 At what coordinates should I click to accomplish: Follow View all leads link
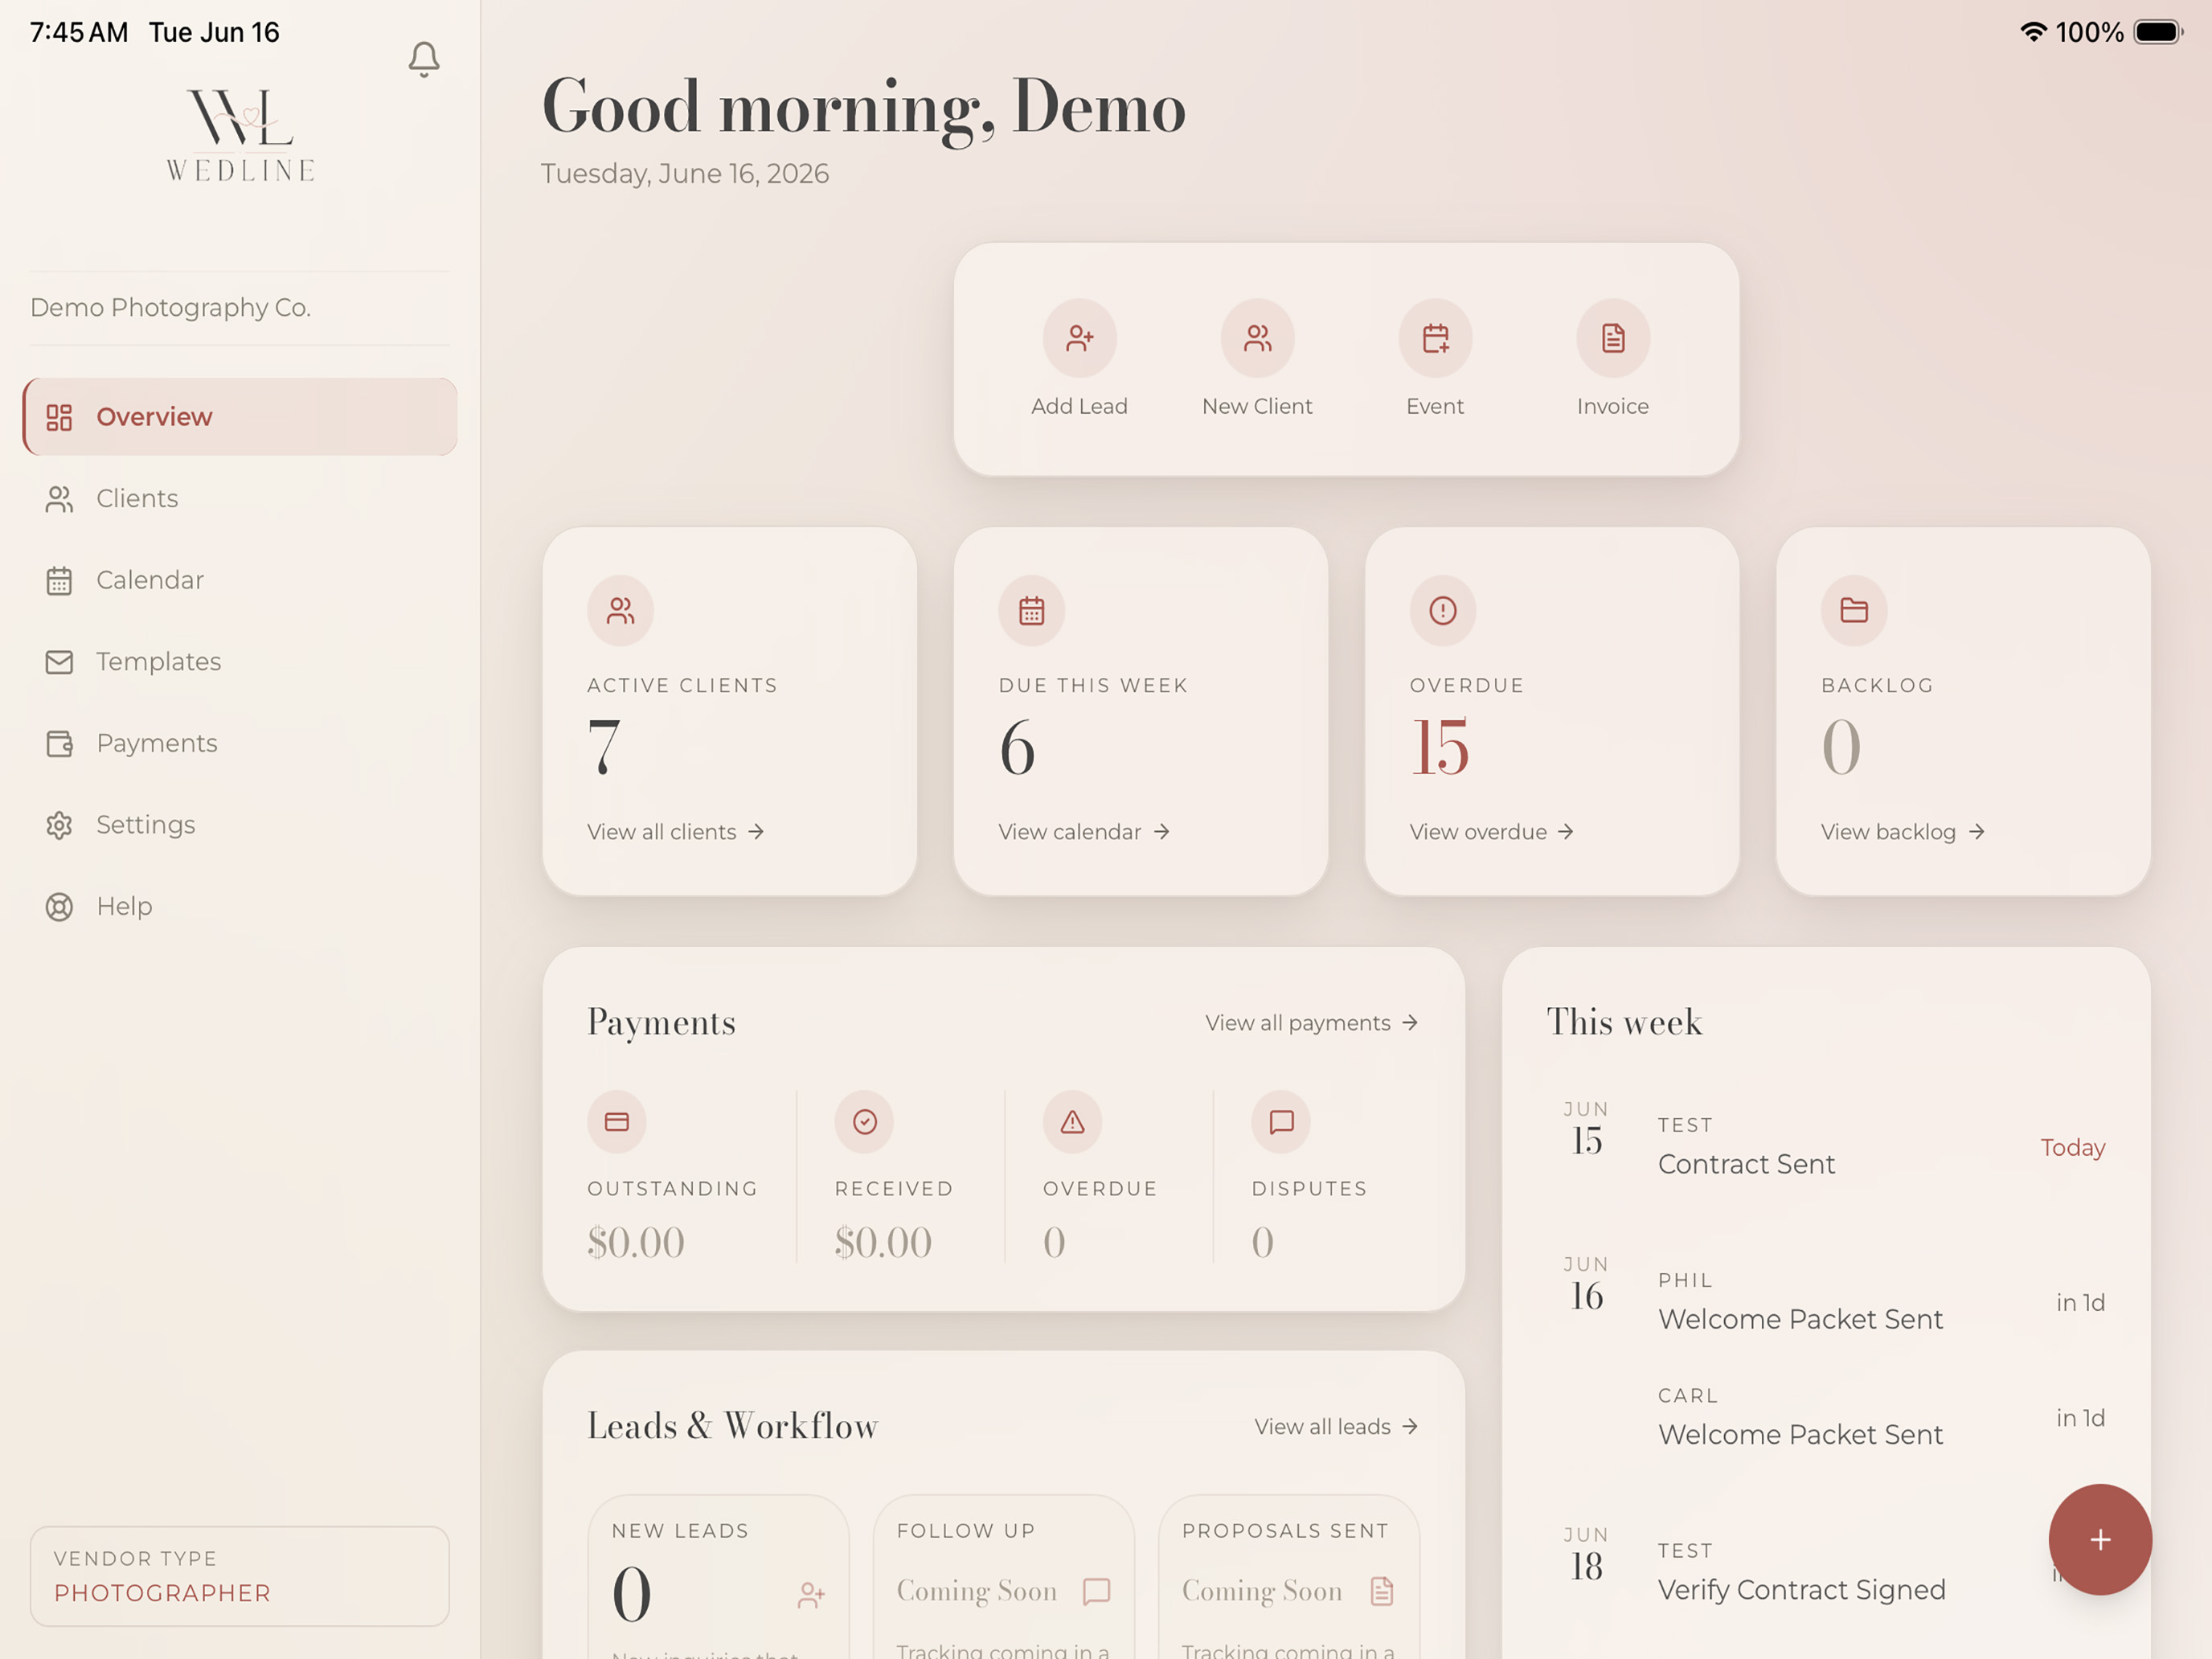[x=1337, y=1427]
